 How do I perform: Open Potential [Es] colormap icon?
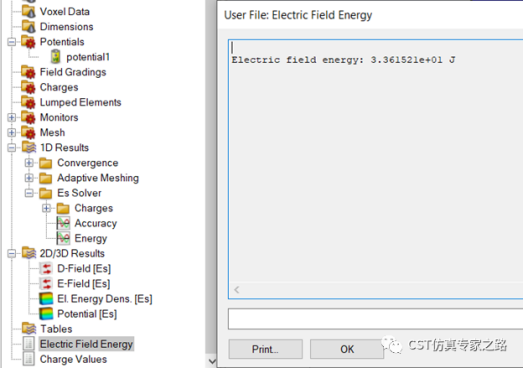pyautogui.click(x=46, y=314)
